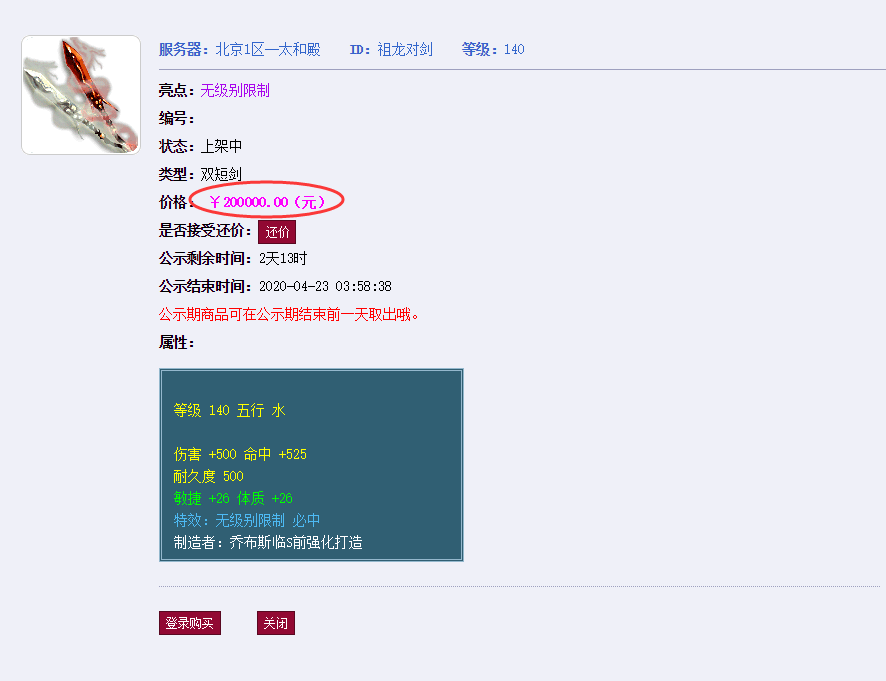Click the green 敏捷 +26 体质 +26 line
Viewport: 886px width, 681px height.
[233, 498]
